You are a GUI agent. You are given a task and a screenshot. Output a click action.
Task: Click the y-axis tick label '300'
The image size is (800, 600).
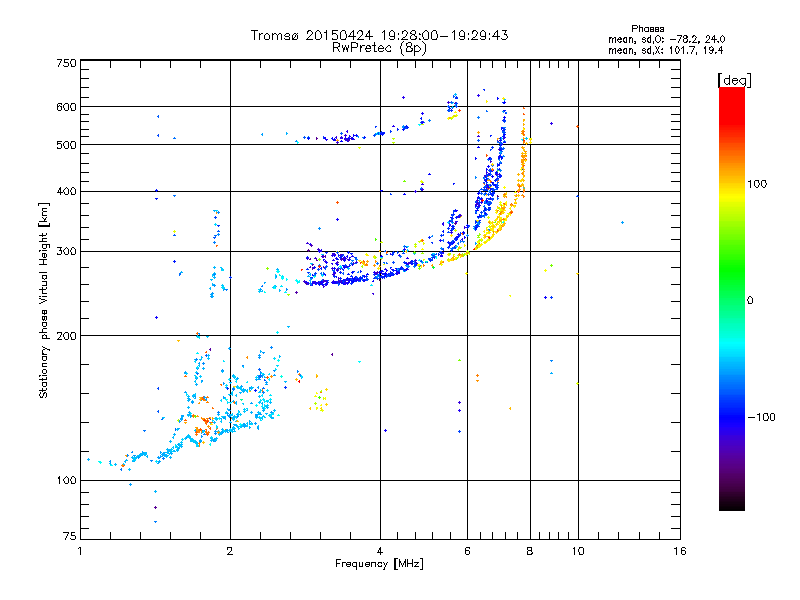pos(66,252)
